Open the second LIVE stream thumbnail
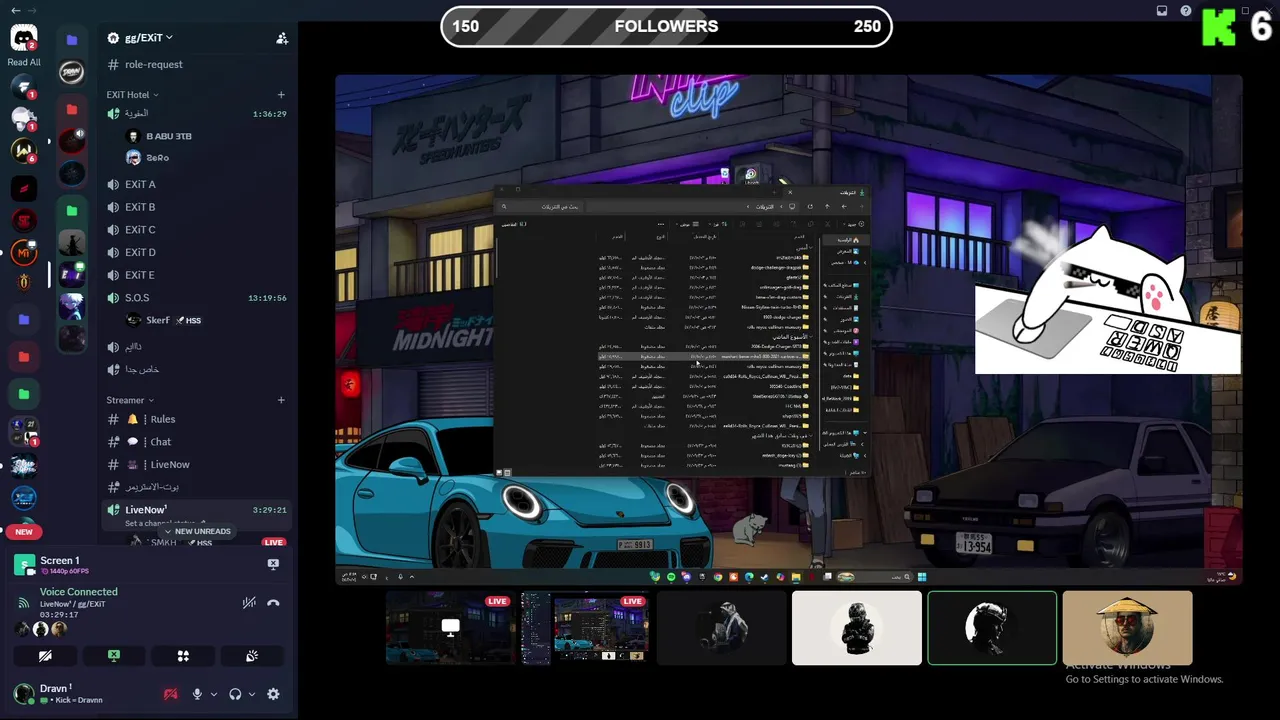 [x=585, y=627]
